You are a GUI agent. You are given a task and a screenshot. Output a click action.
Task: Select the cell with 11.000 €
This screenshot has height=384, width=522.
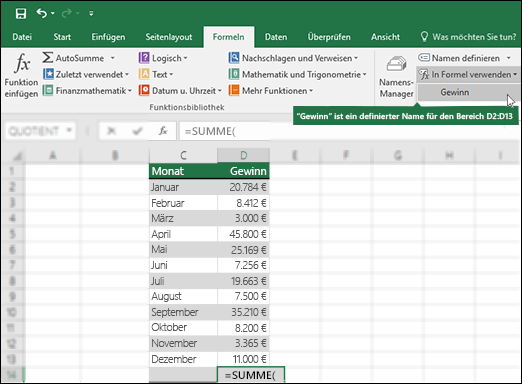[x=243, y=359]
